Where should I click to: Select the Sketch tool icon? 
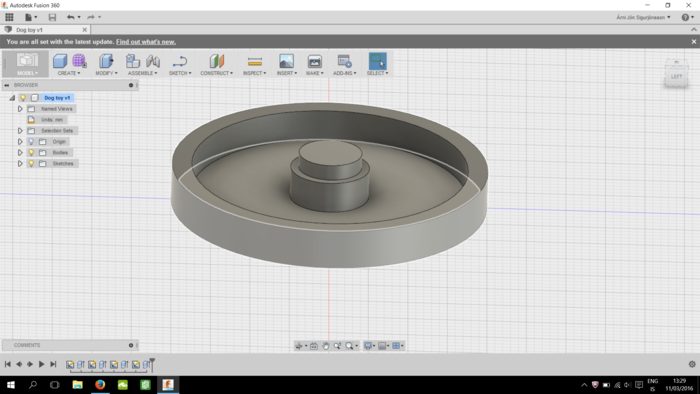pos(180,61)
